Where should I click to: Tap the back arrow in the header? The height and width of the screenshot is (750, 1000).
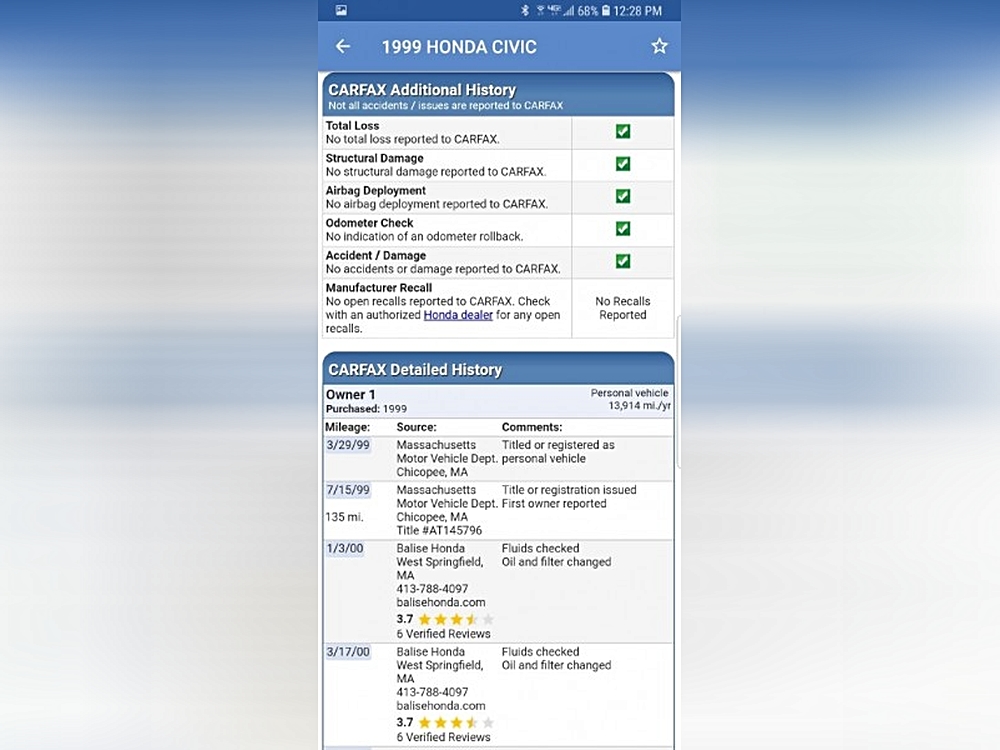[343, 46]
